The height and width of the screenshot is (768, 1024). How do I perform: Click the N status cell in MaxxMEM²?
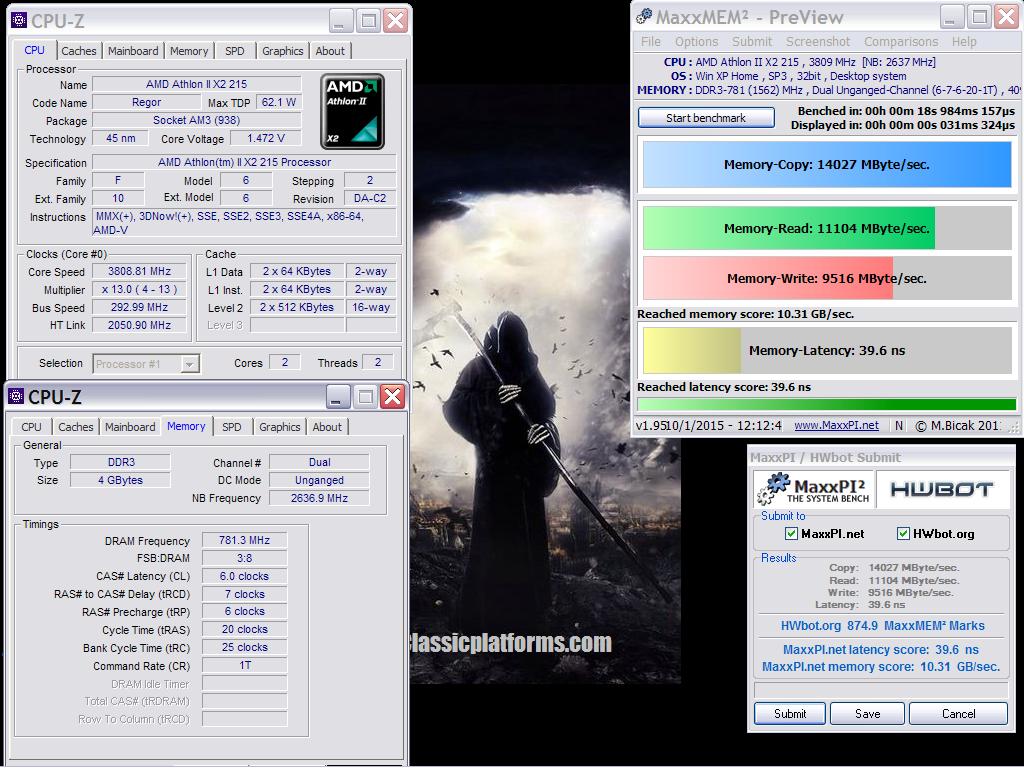899,426
